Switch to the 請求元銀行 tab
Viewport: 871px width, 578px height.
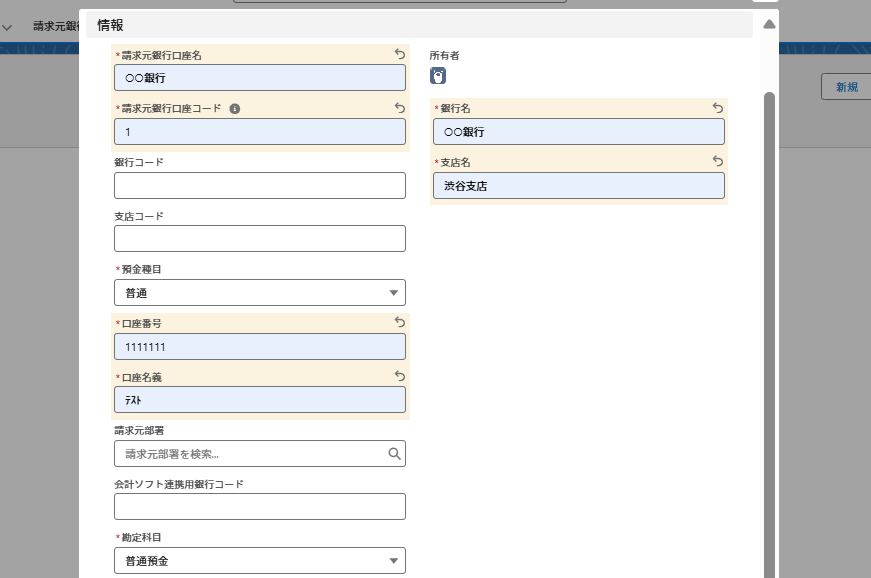(55, 28)
